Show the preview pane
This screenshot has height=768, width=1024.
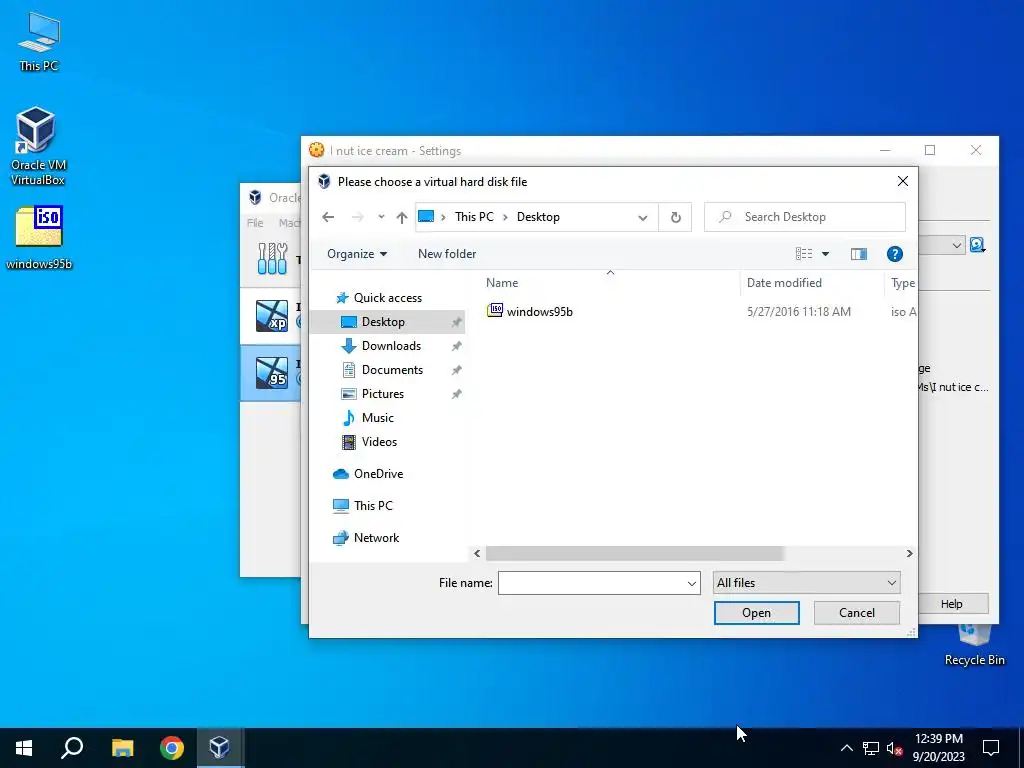859,254
